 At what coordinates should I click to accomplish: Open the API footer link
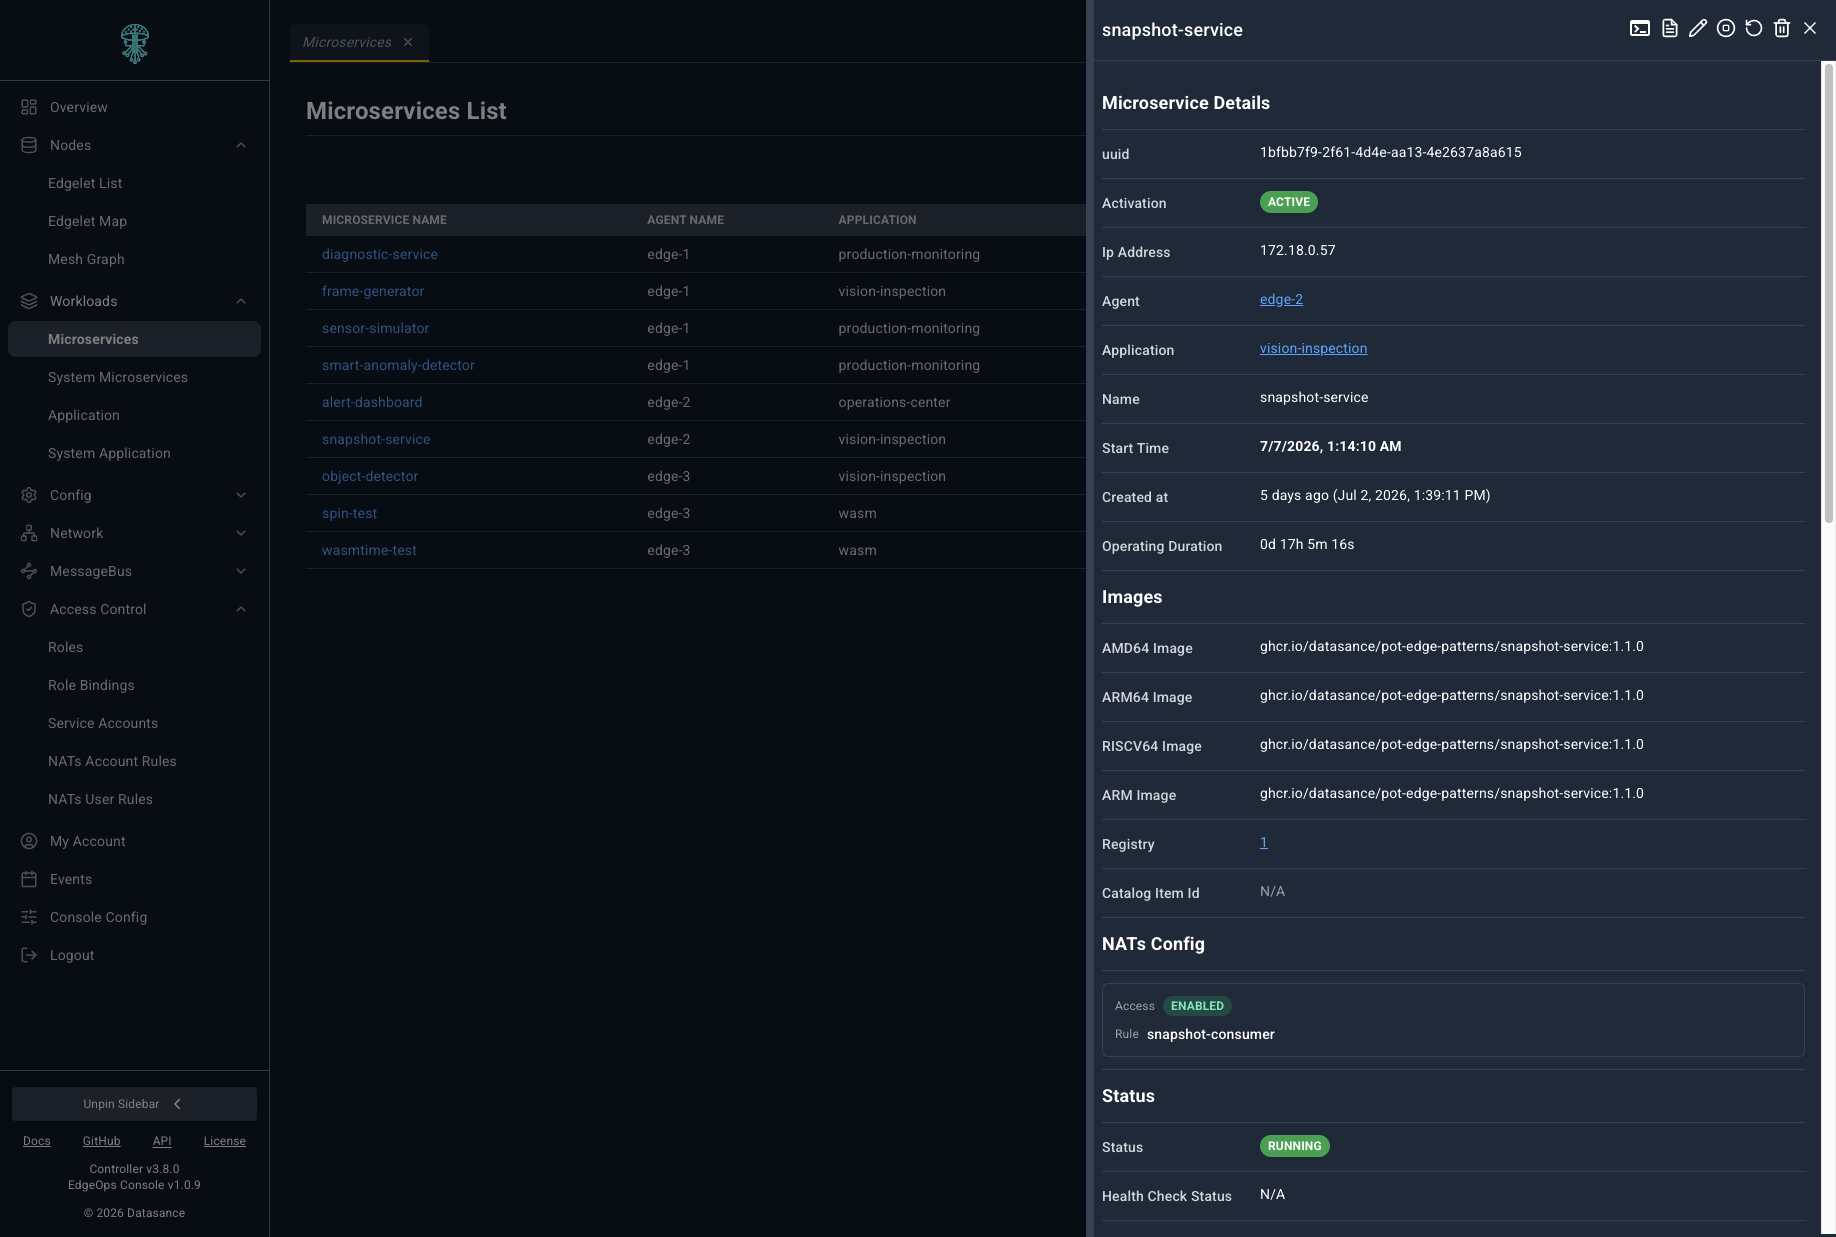tap(162, 1141)
